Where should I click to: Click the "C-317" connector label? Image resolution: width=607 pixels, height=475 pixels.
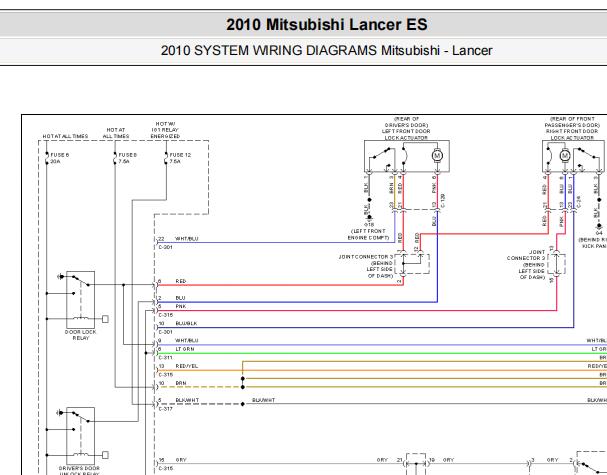tap(165, 409)
